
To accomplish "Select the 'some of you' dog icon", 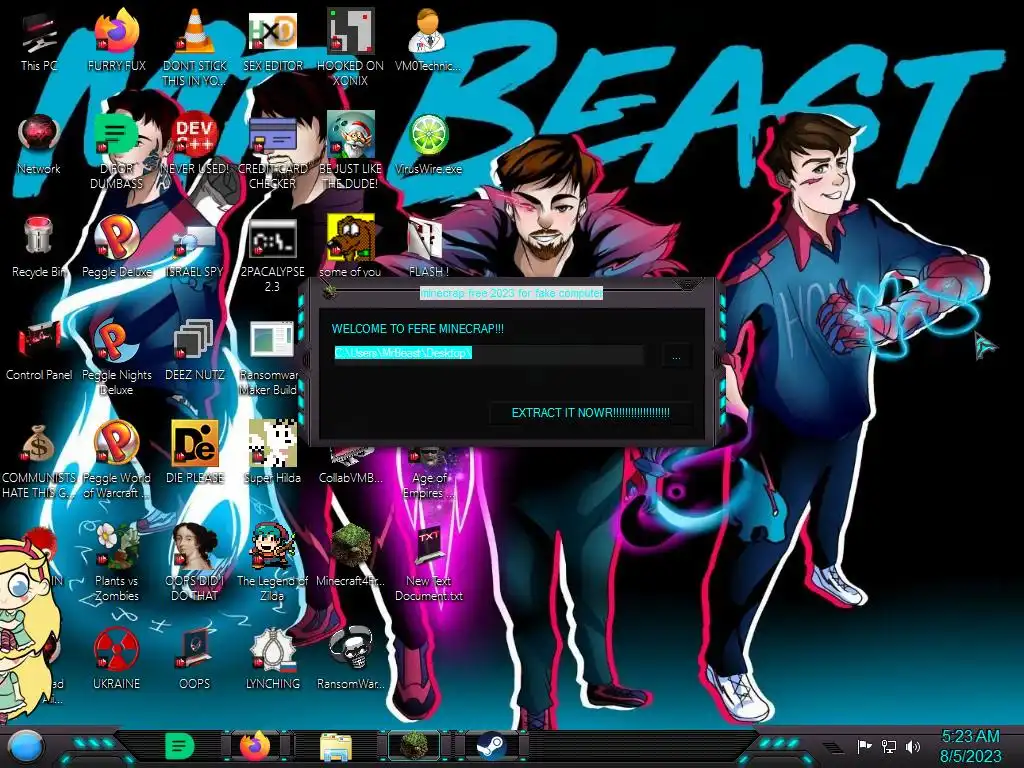I will click(350, 238).
